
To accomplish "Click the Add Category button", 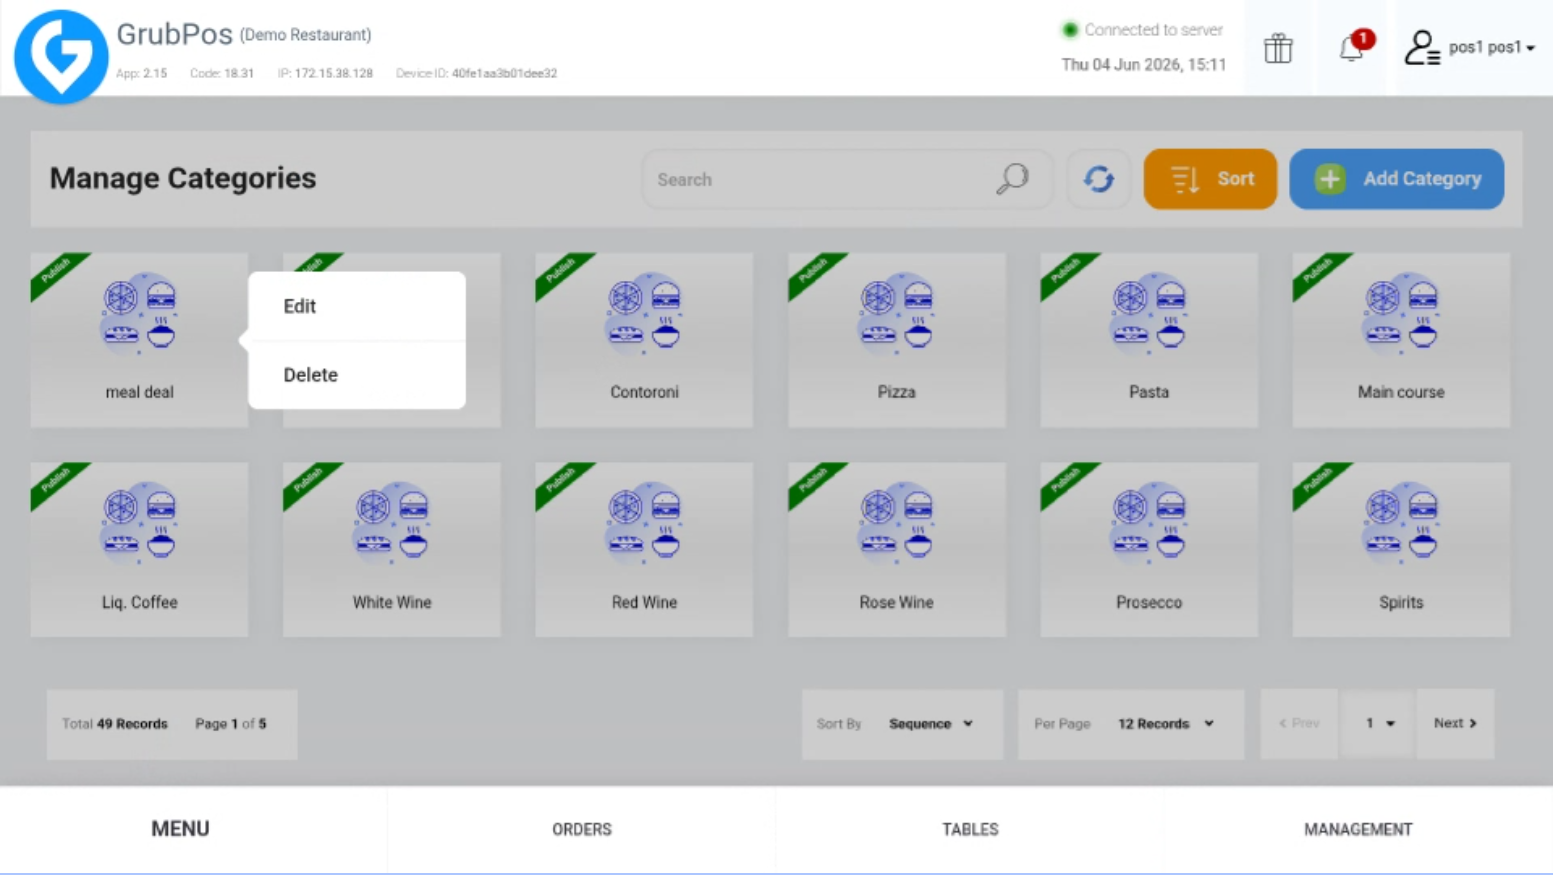I will (x=1396, y=179).
